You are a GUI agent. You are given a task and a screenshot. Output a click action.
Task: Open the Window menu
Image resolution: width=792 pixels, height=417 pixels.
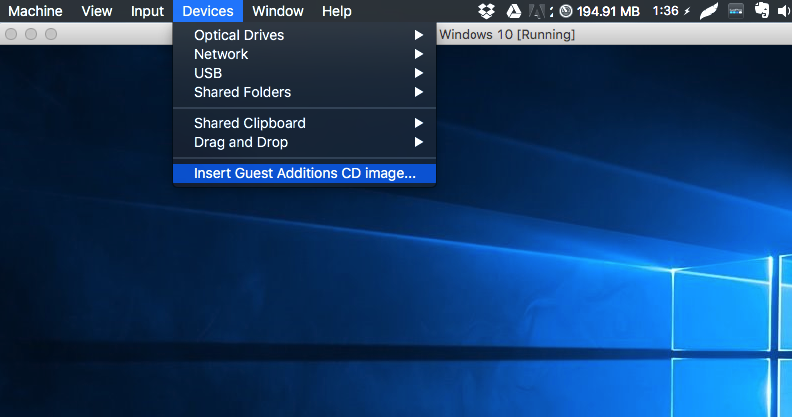click(x=278, y=11)
